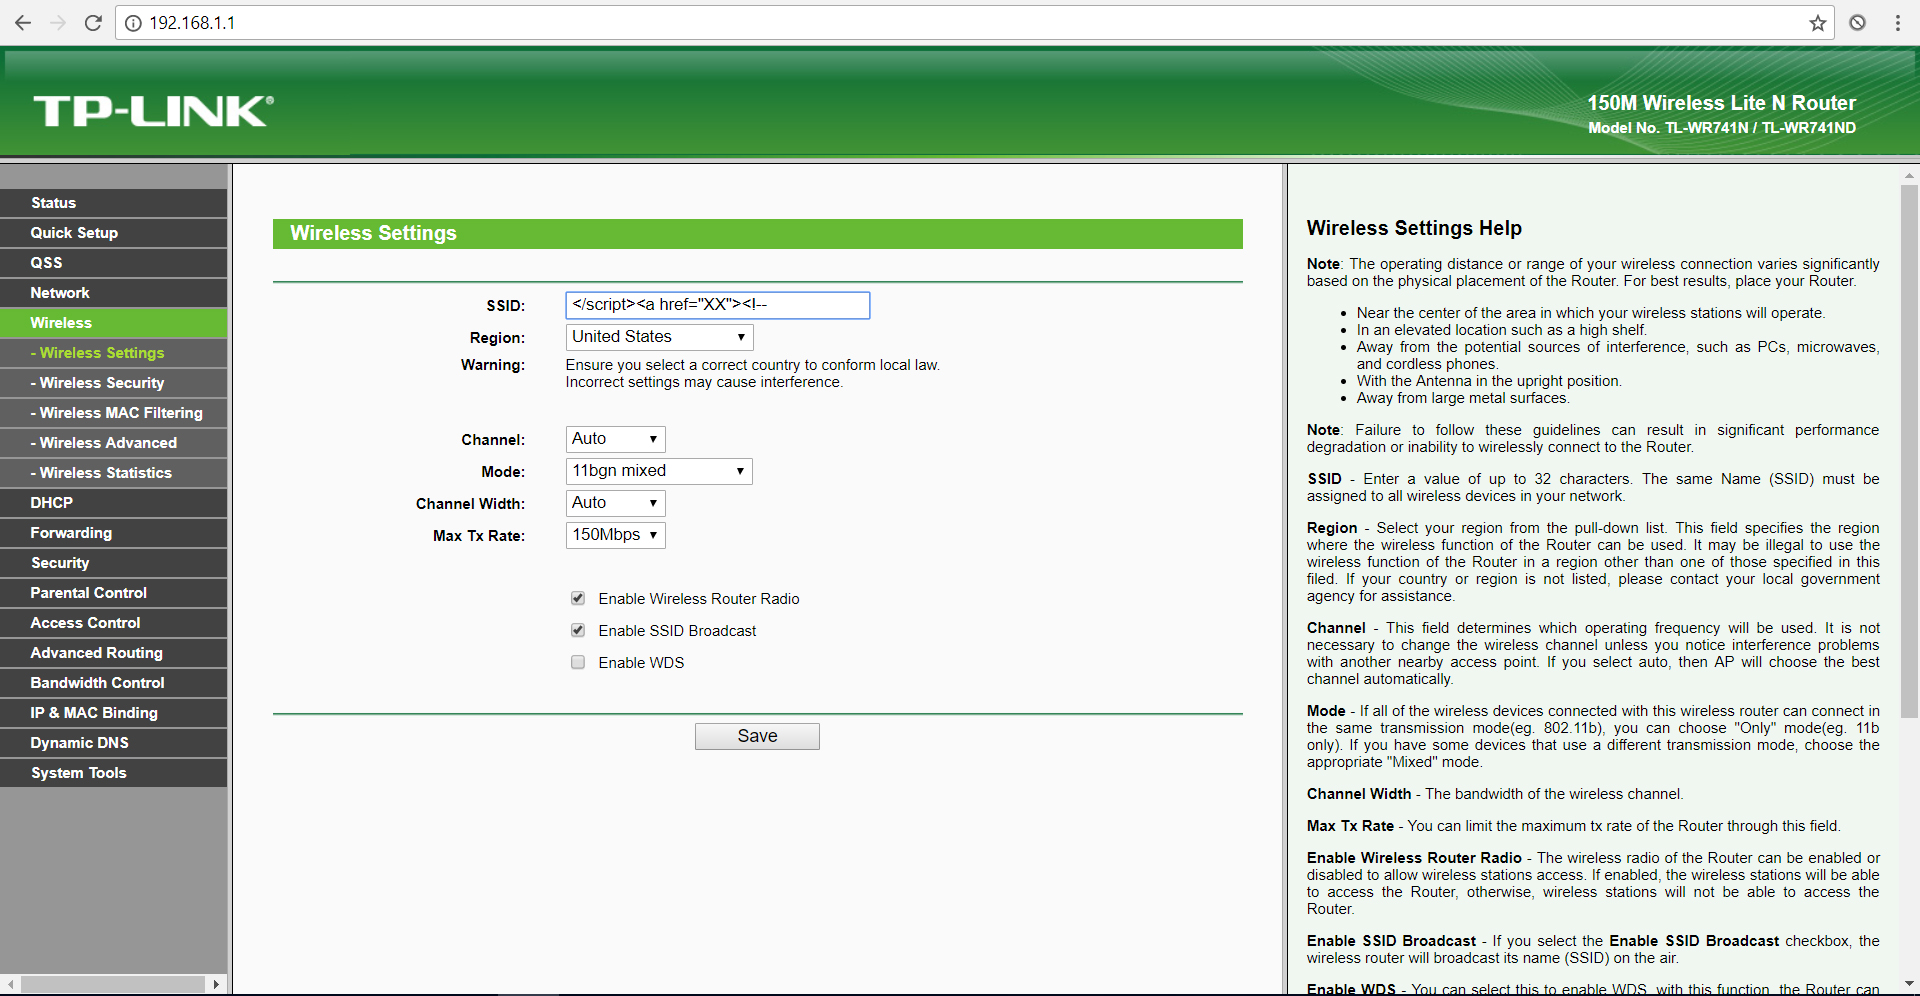Open IP & MAC Binding

114,713
